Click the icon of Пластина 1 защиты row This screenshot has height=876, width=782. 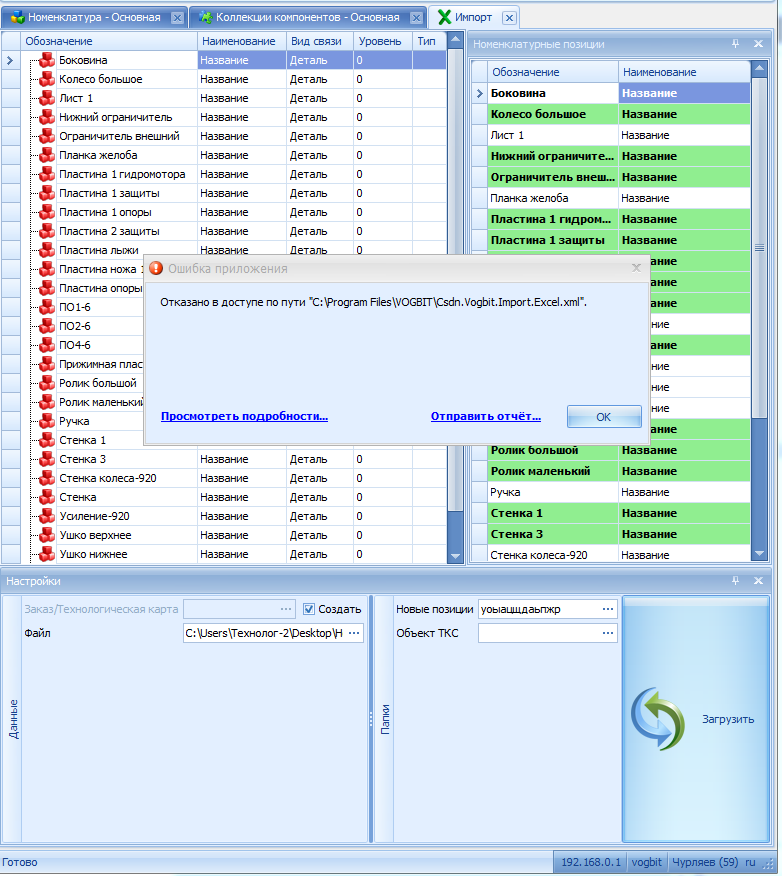tap(47, 193)
